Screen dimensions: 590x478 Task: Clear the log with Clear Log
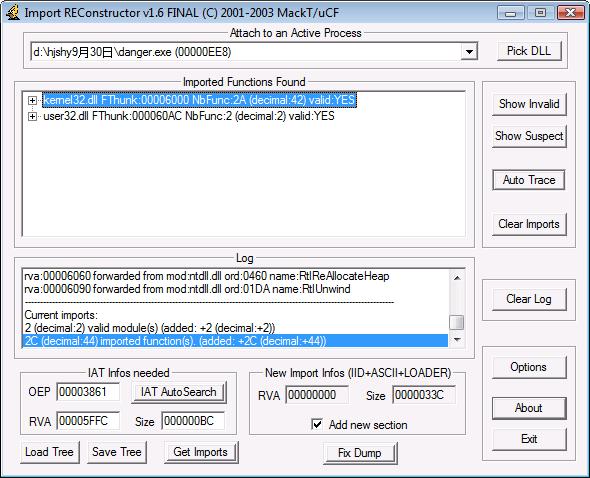529,299
